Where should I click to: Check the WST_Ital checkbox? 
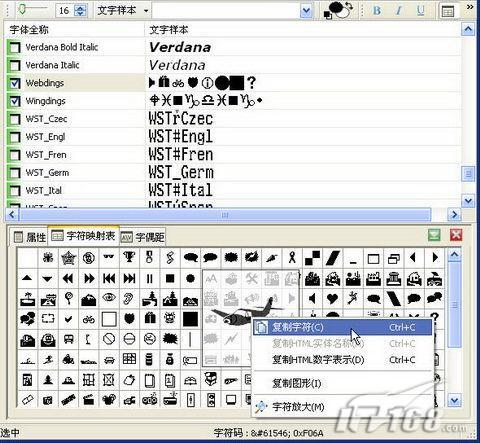(15, 191)
